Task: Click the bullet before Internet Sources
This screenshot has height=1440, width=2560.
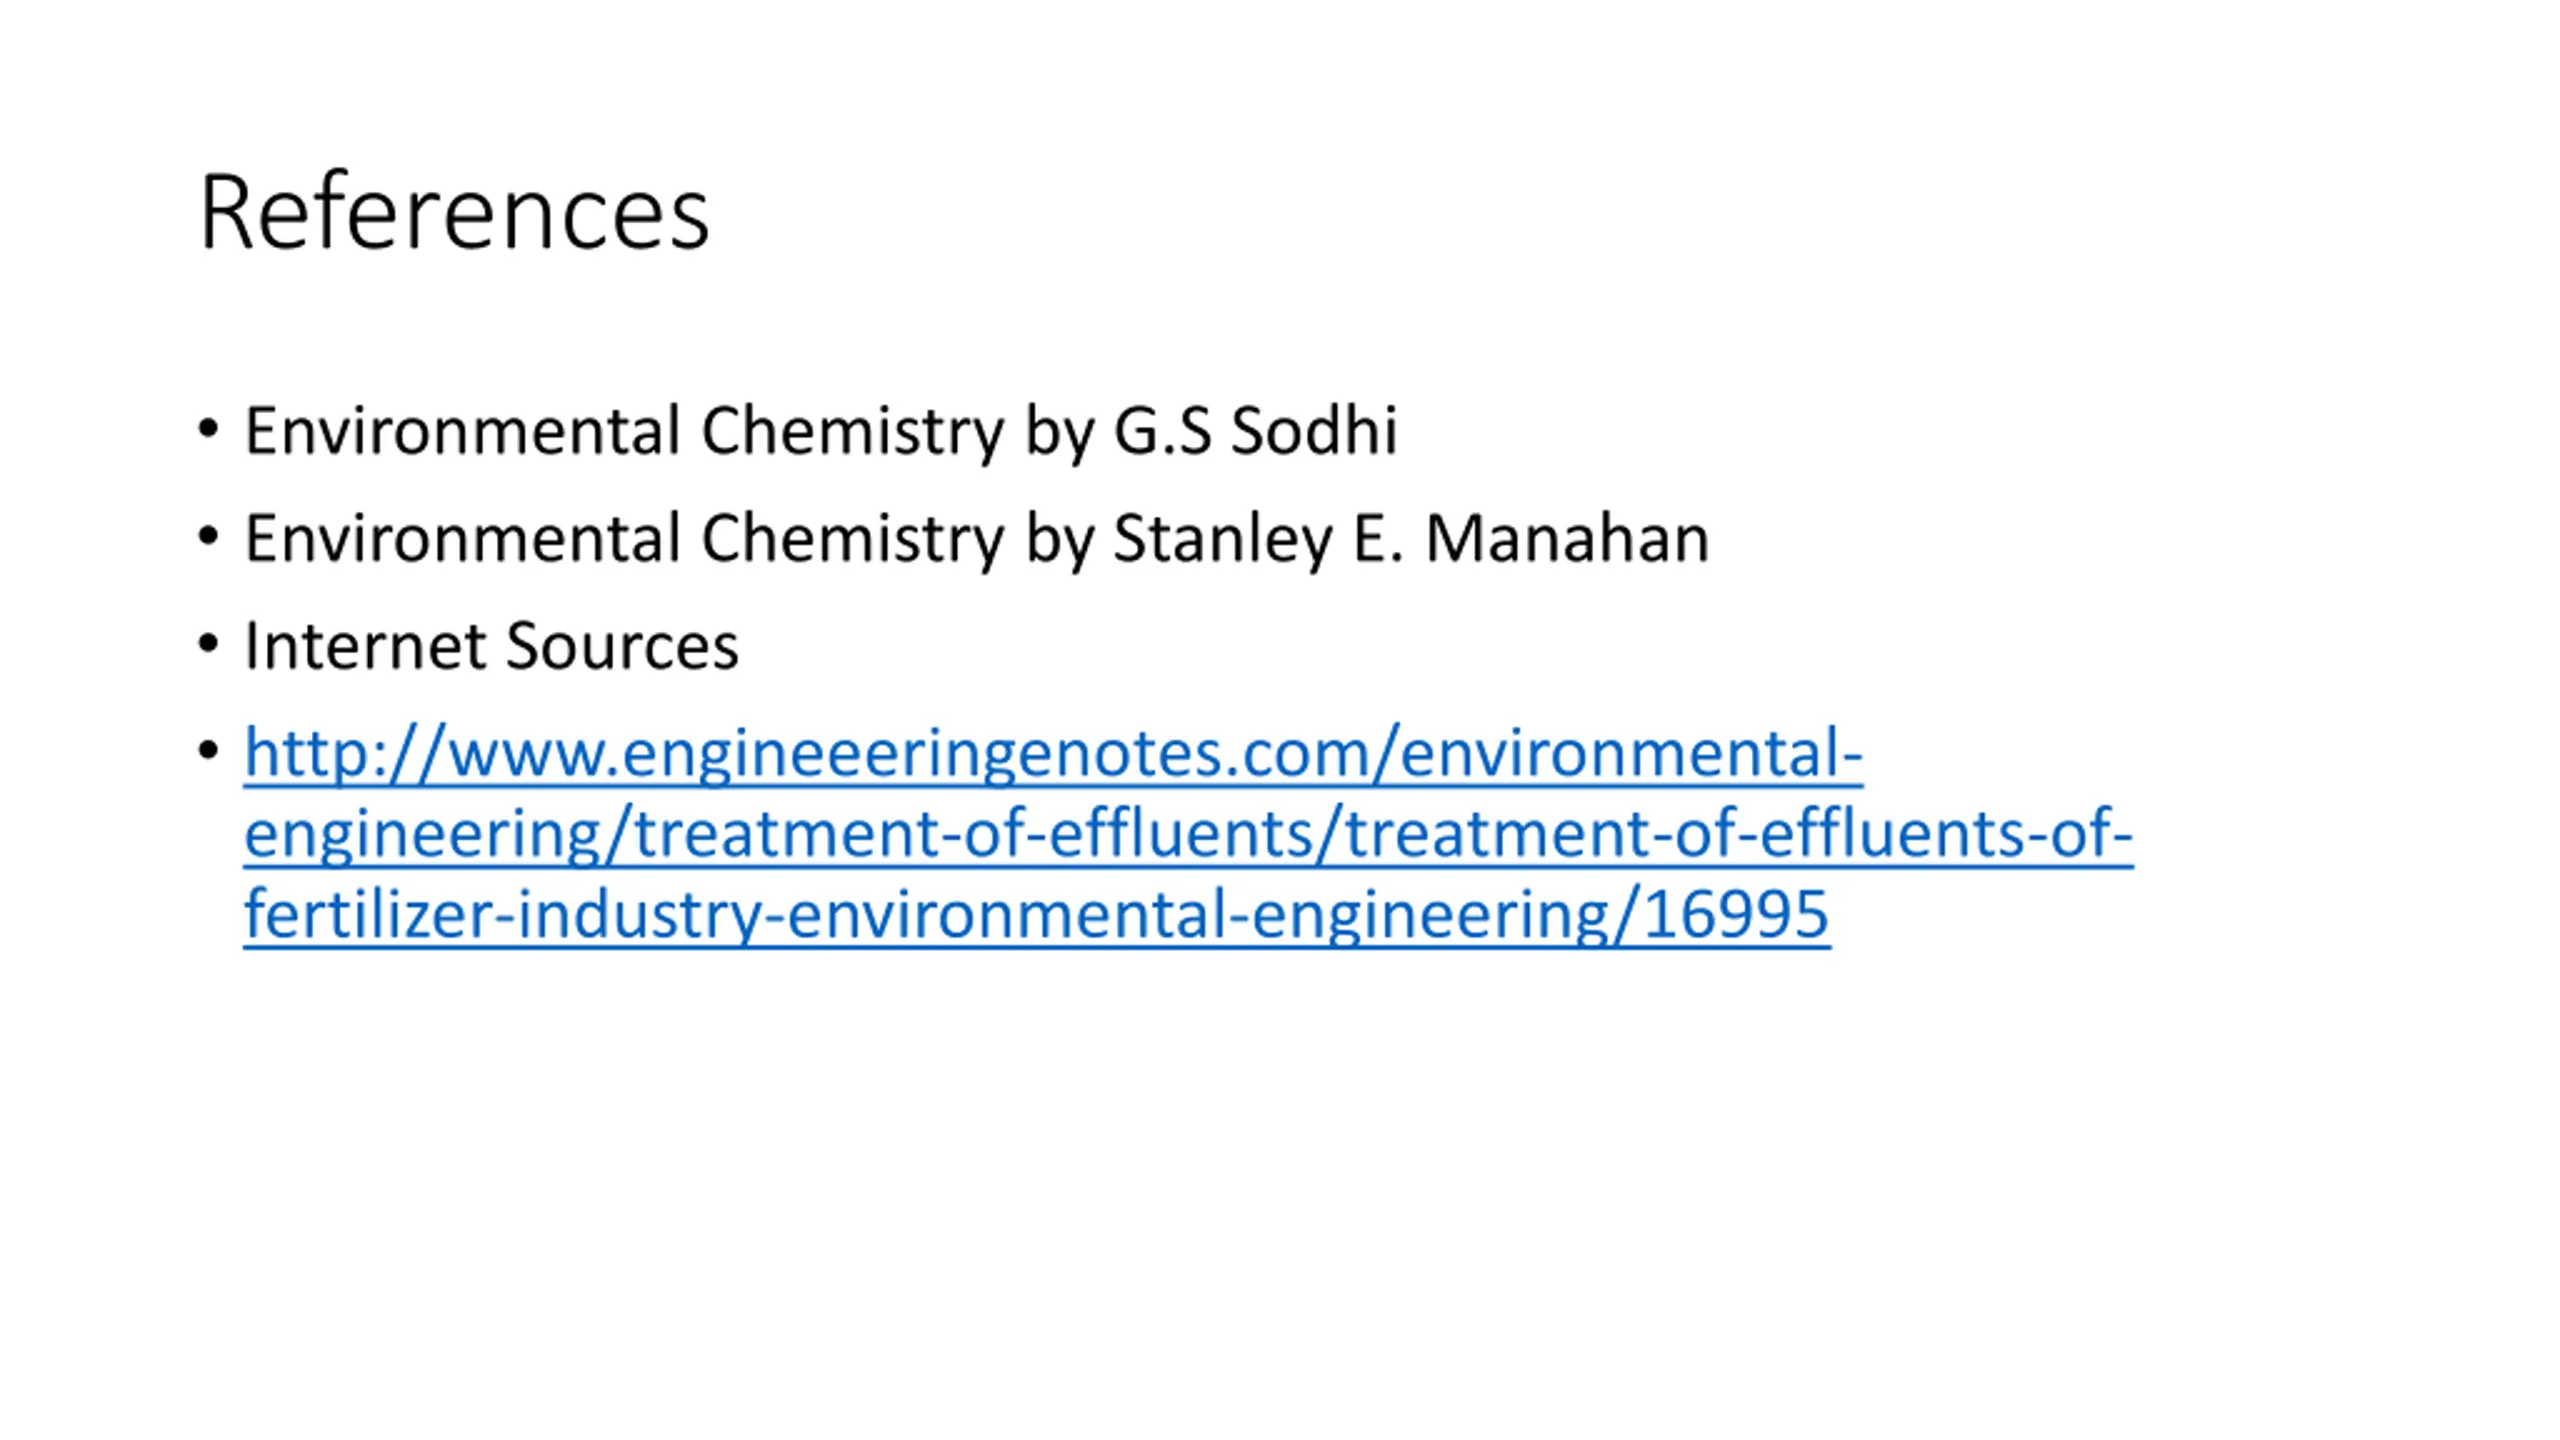Action: pos(208,643)
